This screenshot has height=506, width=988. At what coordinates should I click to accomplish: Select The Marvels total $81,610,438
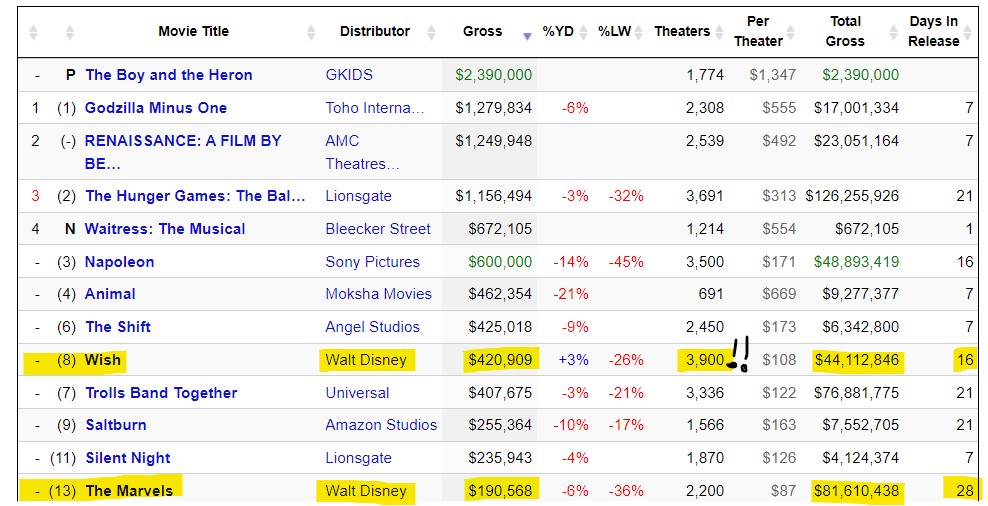(x=857, y=491)
